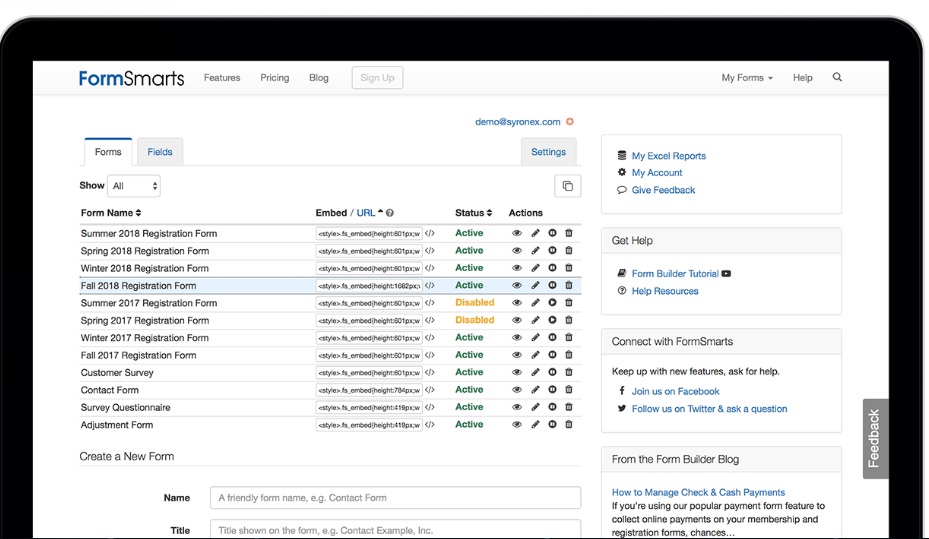Delete the Customer Survey form with trash icon

[569, 372]
